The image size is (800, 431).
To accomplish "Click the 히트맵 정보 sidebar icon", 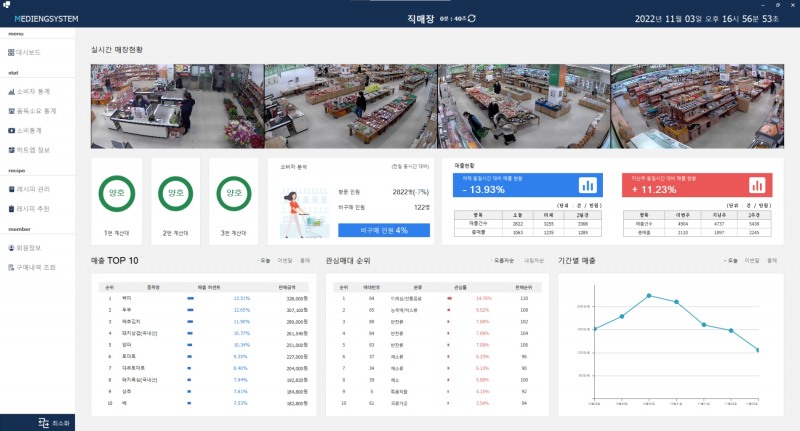I will 11,150.
